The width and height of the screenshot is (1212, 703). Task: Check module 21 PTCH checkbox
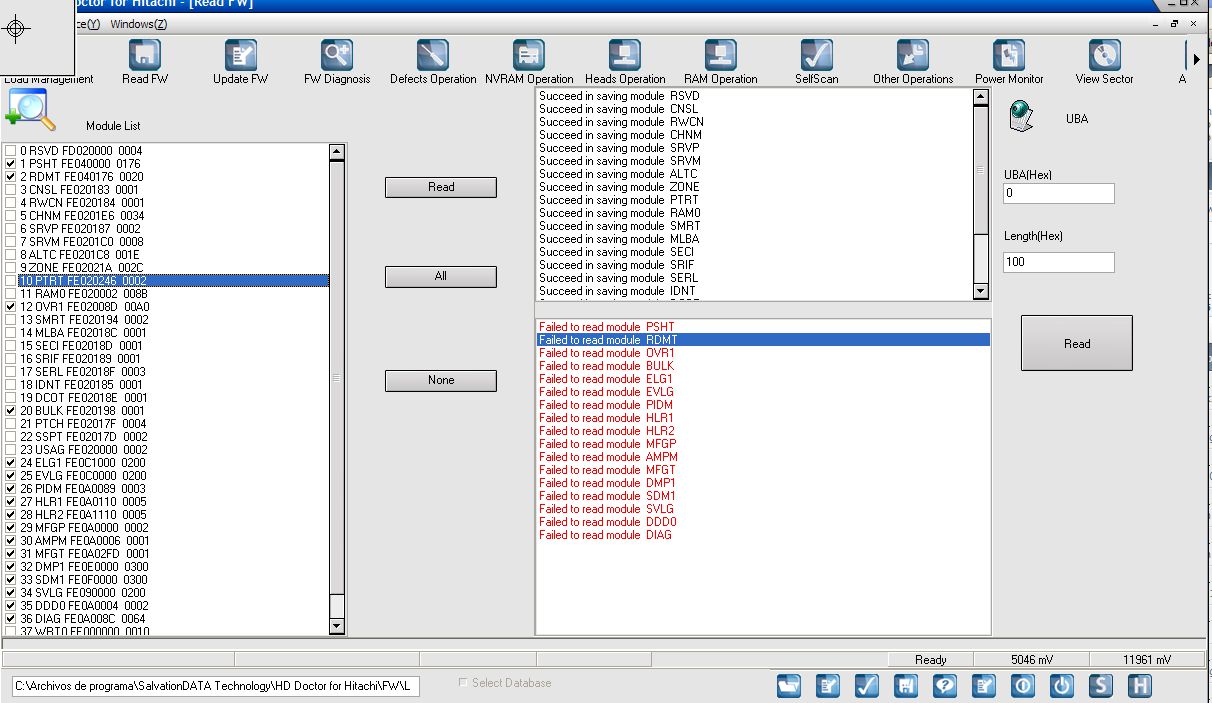pos(11,423)
